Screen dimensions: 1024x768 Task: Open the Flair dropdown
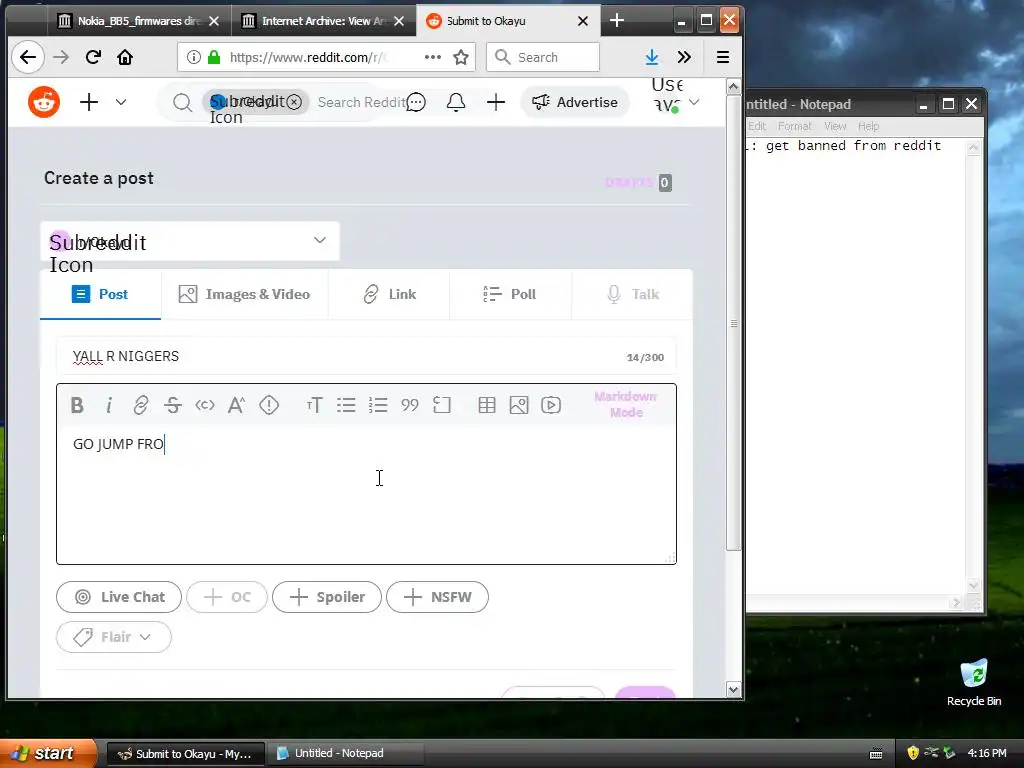(x=114, y=637)
